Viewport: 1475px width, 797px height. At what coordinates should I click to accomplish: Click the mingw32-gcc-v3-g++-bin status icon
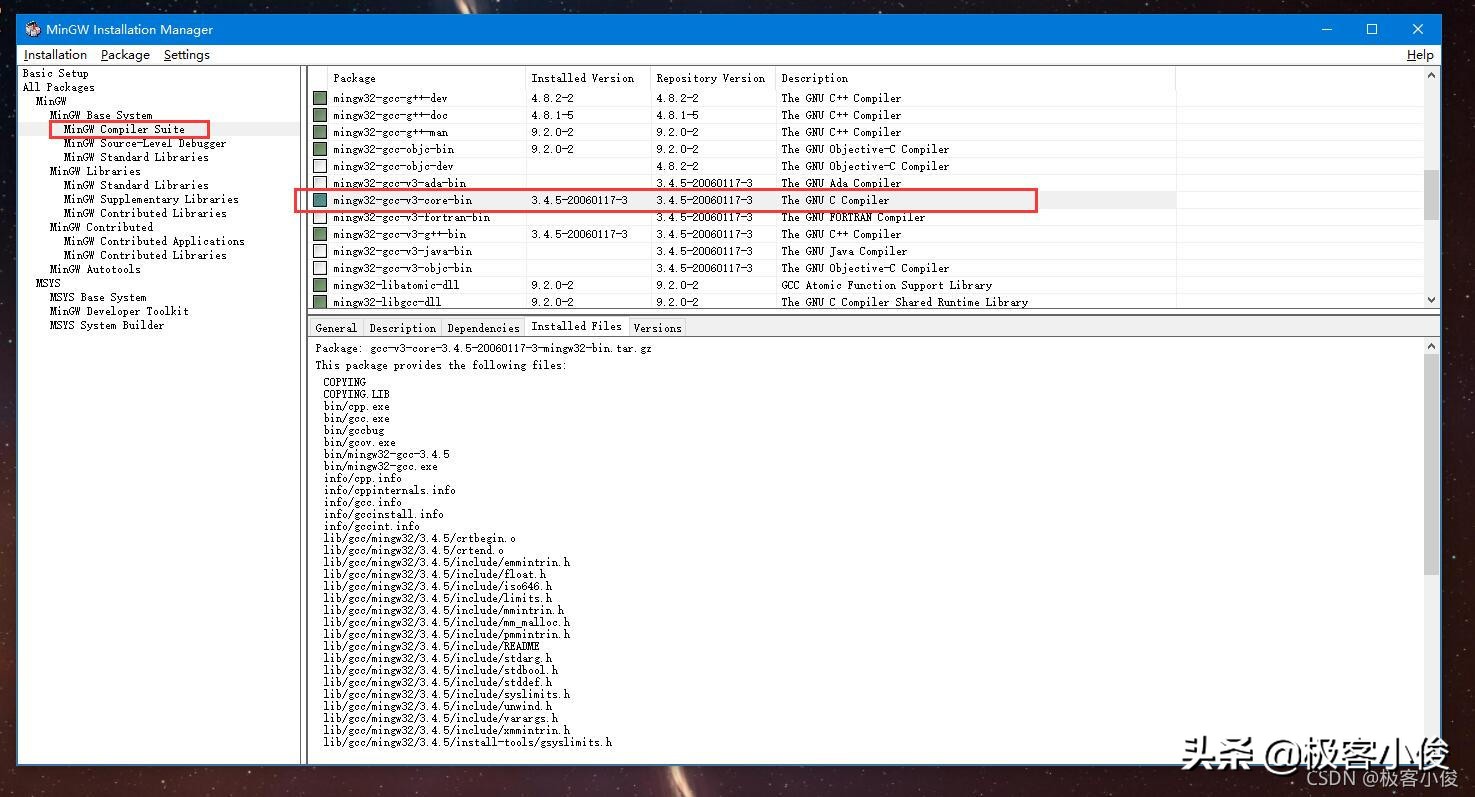tap(320, 234)
